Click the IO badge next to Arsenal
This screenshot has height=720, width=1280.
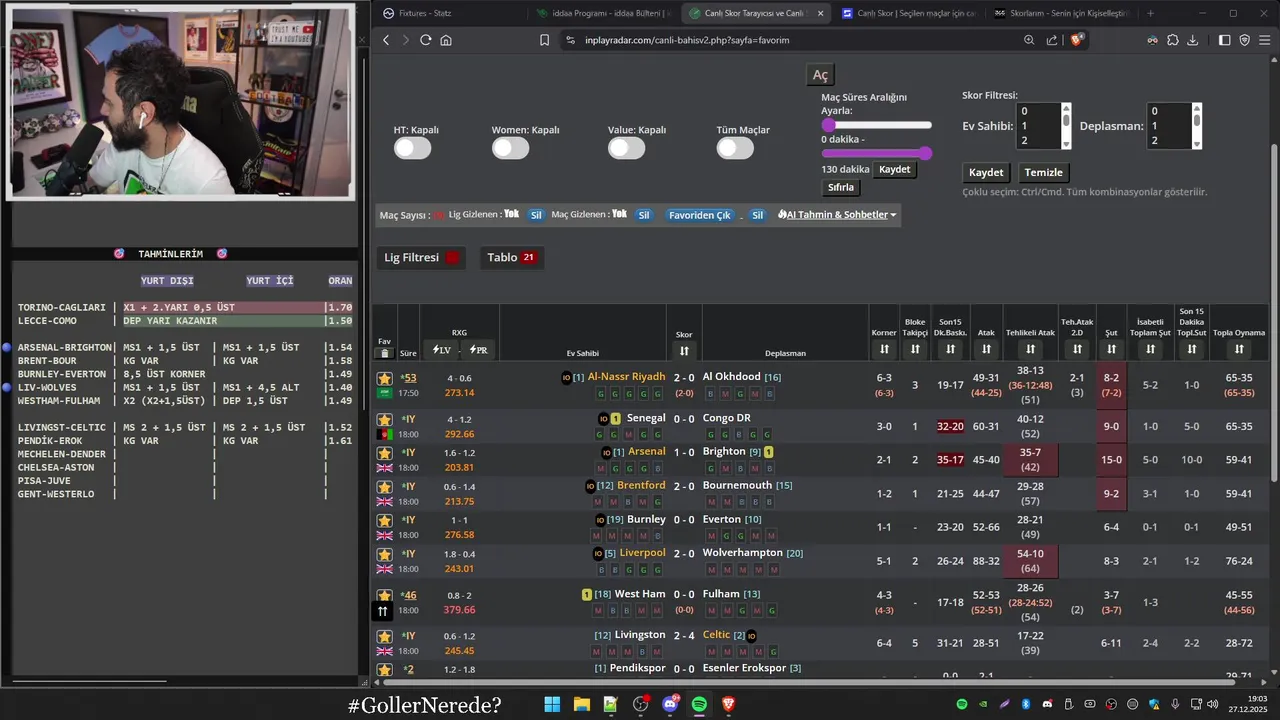click(605, 453)
